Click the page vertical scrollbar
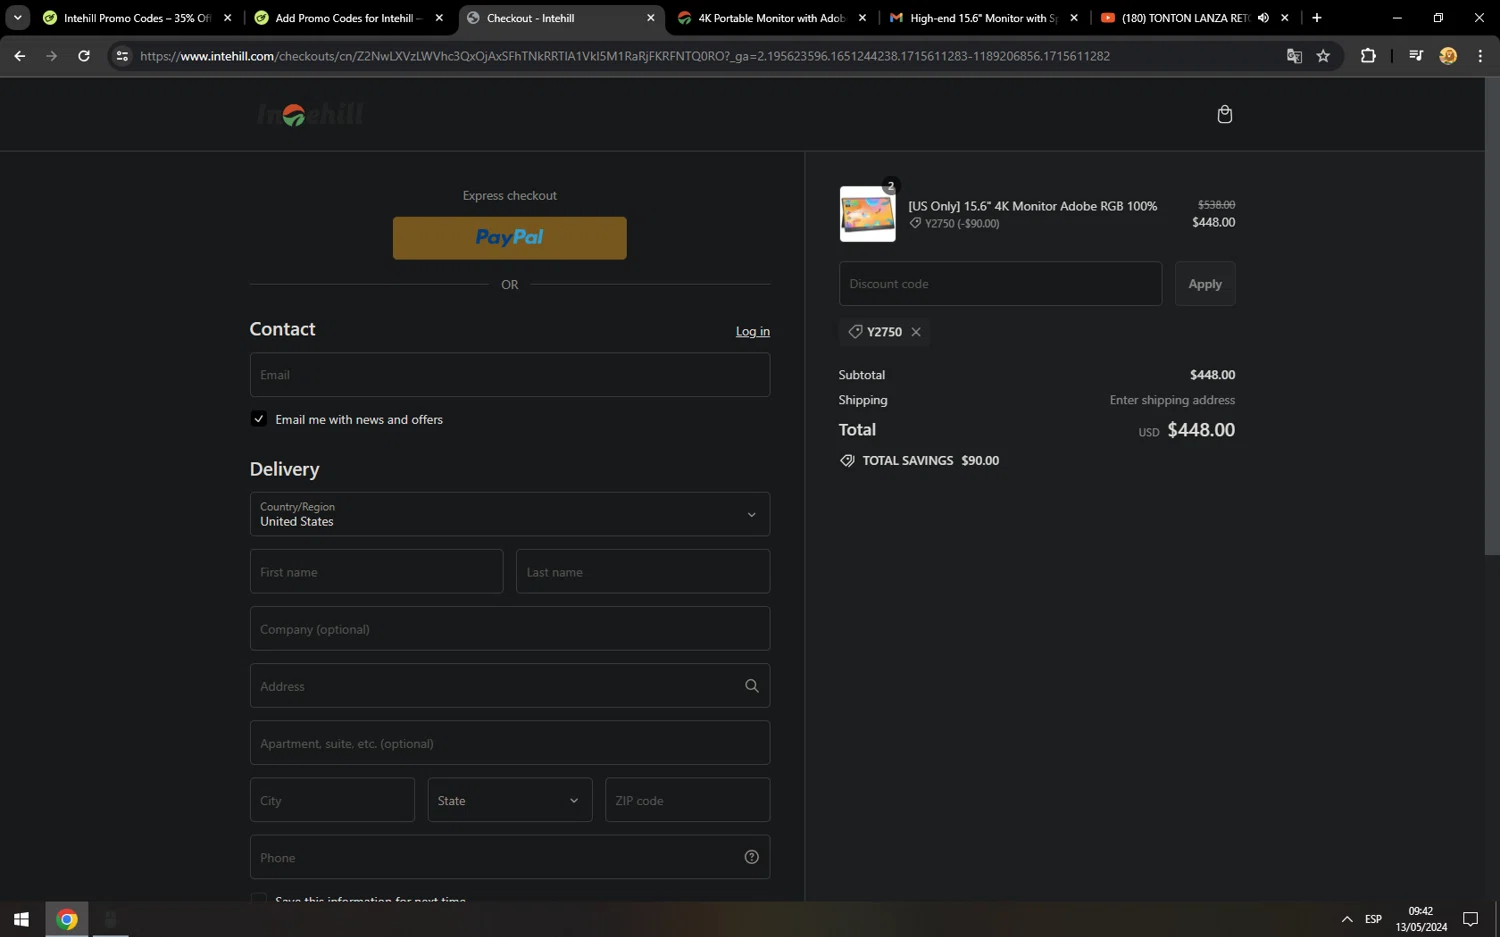1500x937 pixels. click(x=1492, y=316)
